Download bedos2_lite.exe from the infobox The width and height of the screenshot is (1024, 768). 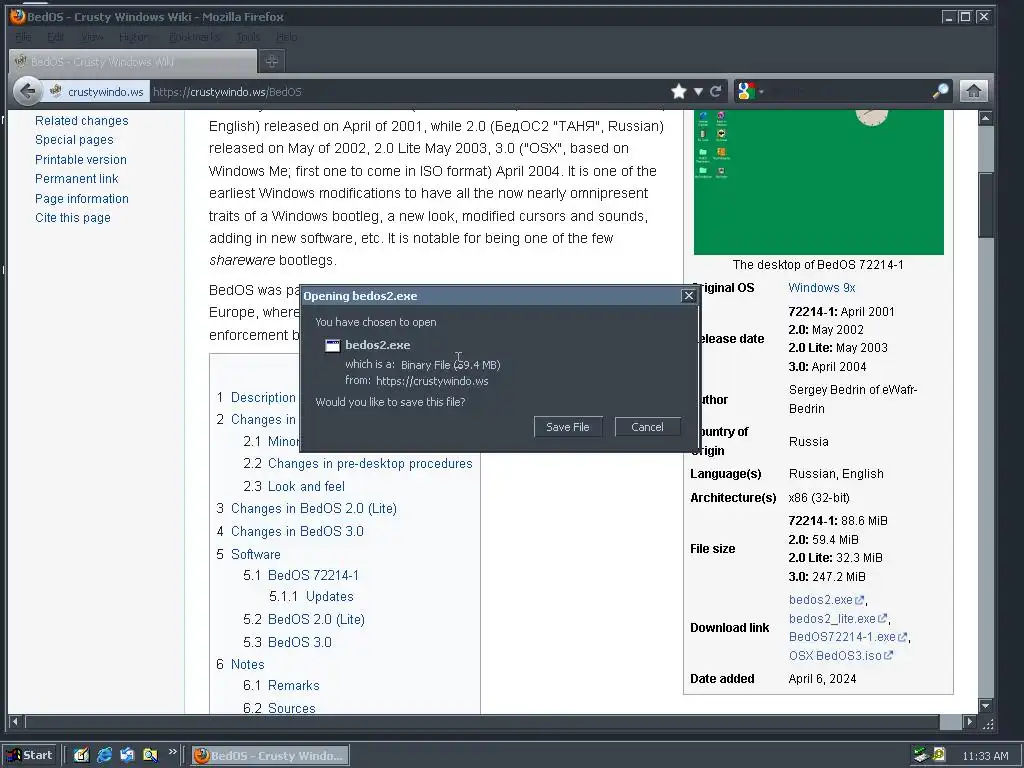point(838,618)
